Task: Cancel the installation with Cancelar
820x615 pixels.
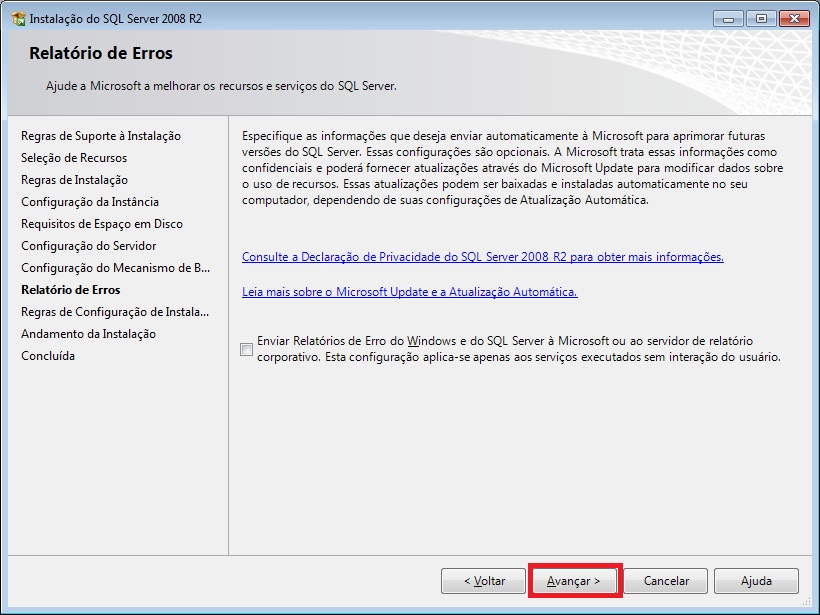Action: pyautogui.click(x=666, y=581)
